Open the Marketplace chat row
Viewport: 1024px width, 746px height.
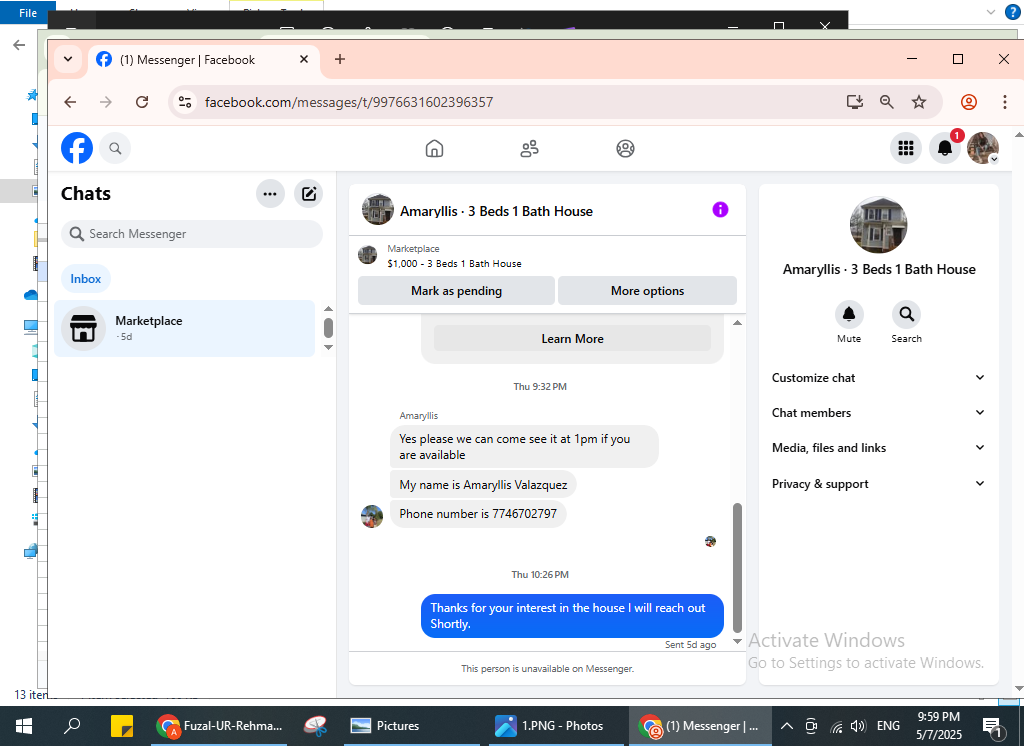(185, 329)
